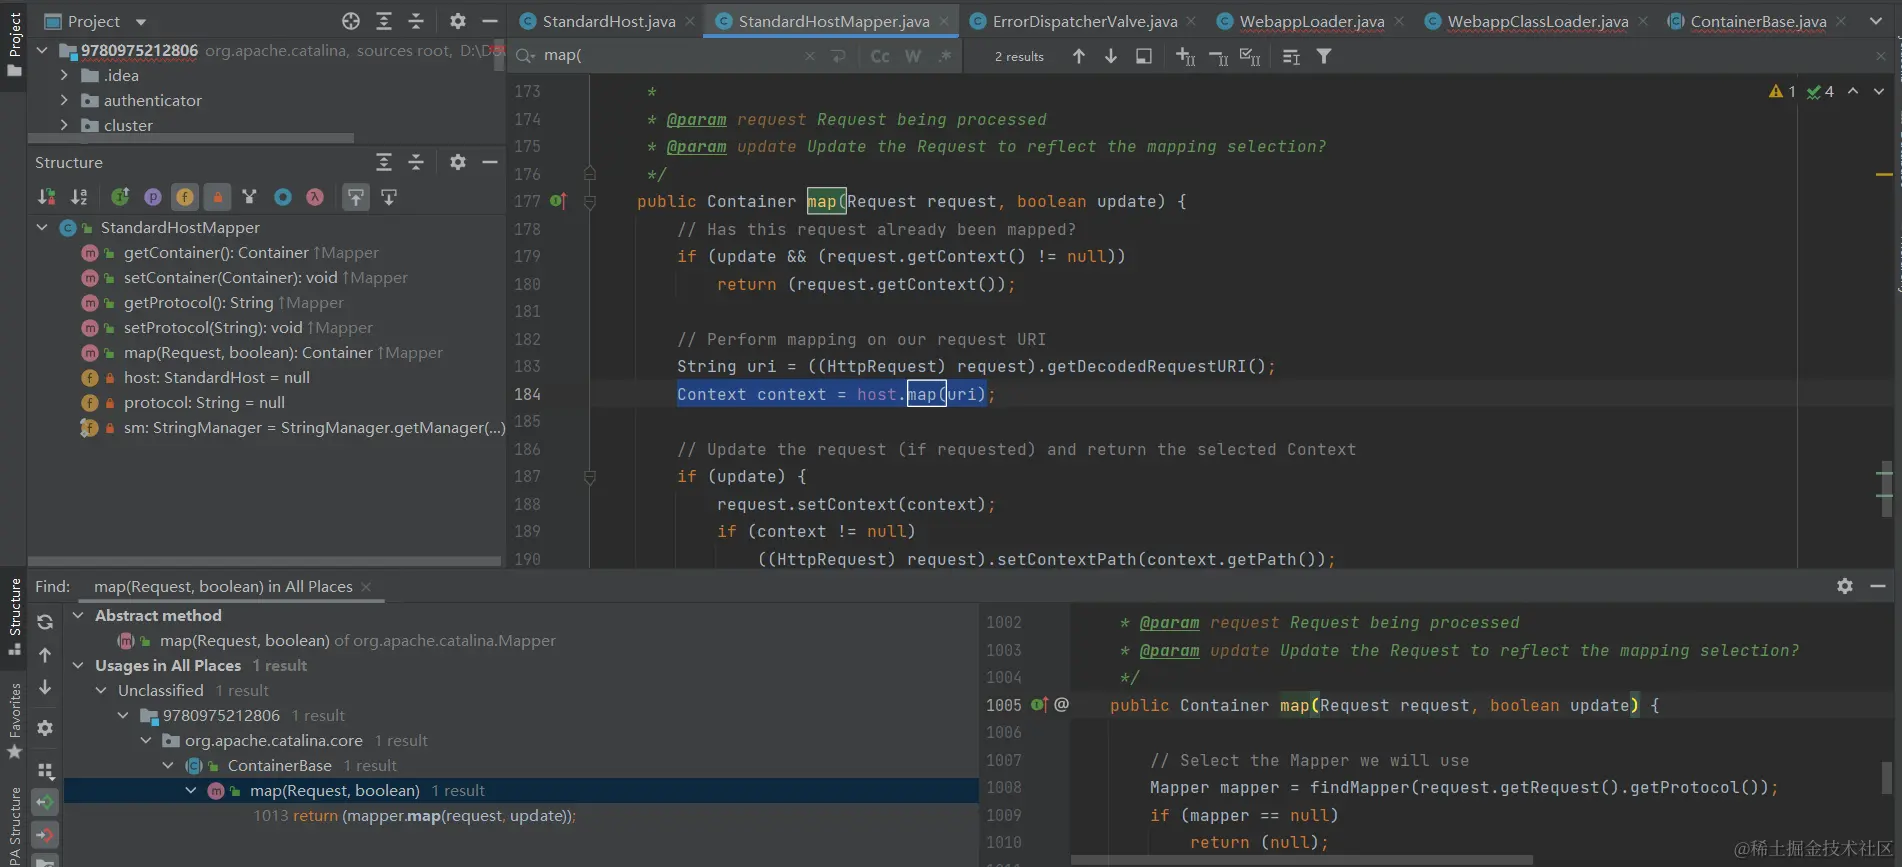Click locate file target icon in Project
The width and height of the screenshot is (1902, 867).
click(x=350, y=21)
